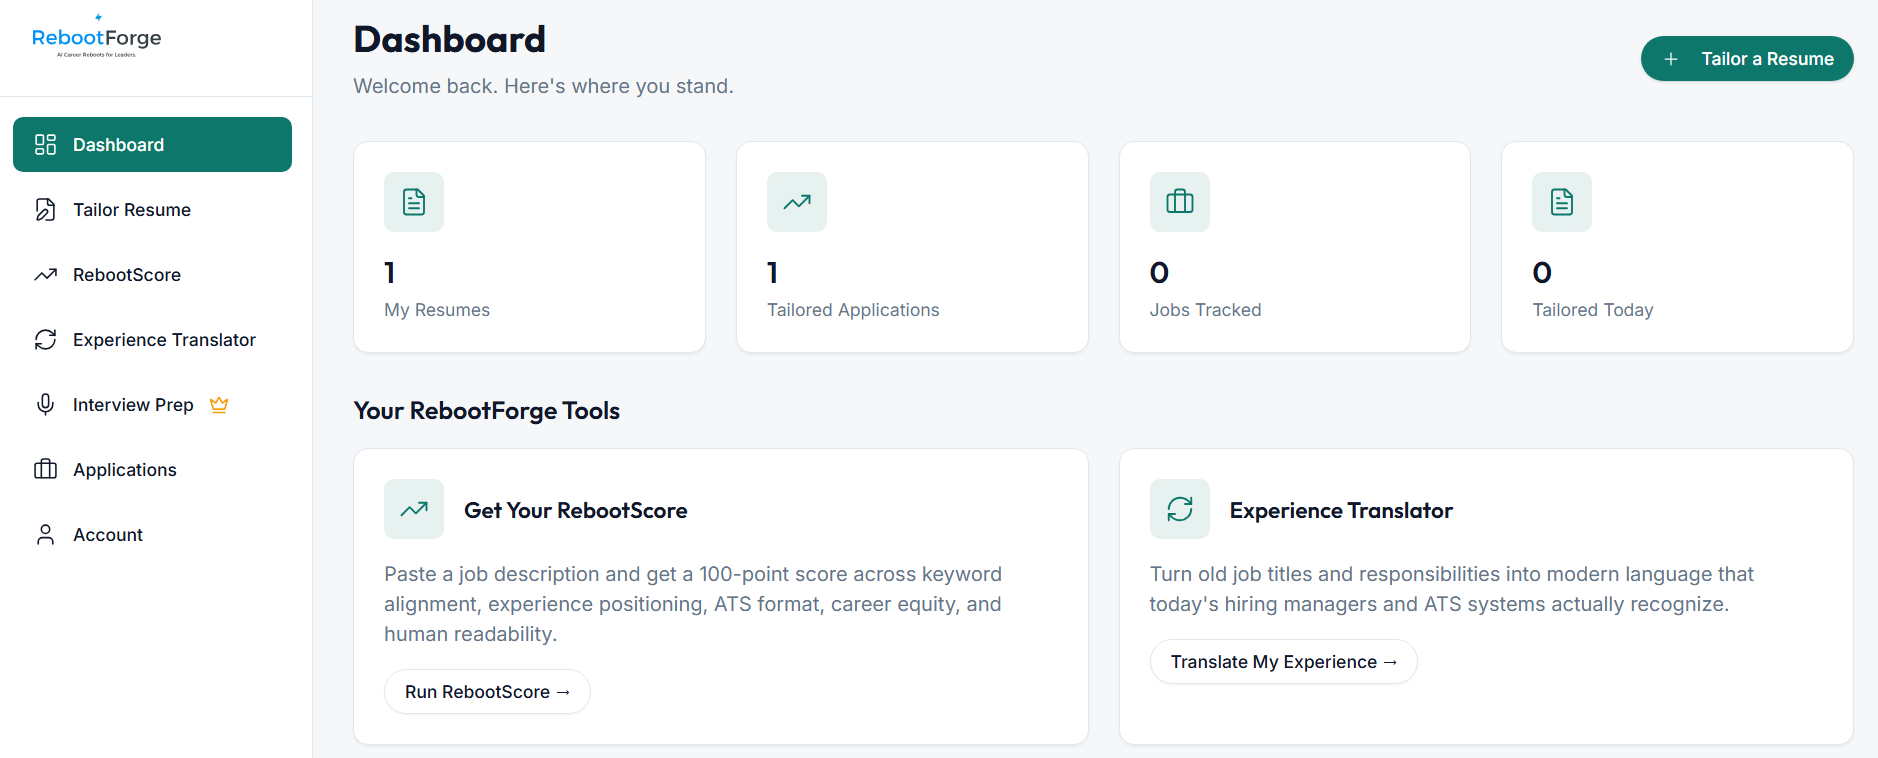
Task: Click the Applications briefcase icon
Action: [x=45, y=469]
